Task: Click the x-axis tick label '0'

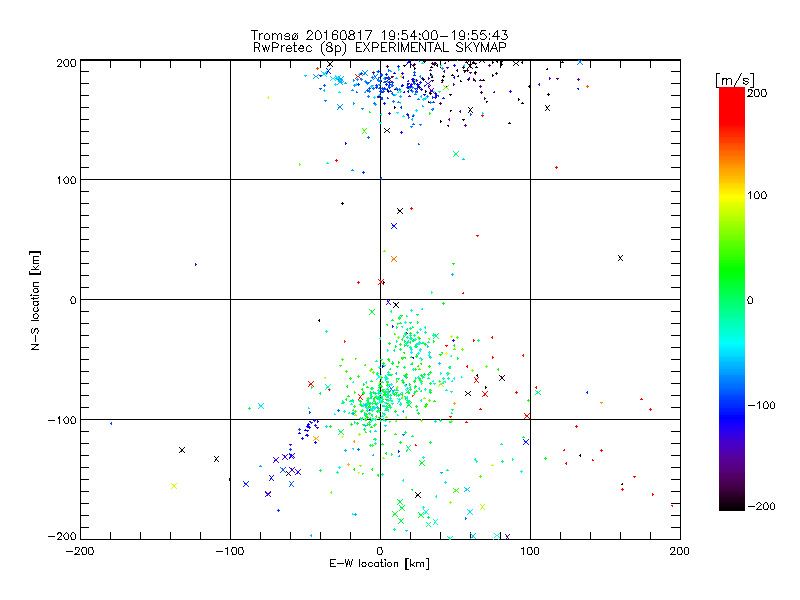Action: click(380, 551)
